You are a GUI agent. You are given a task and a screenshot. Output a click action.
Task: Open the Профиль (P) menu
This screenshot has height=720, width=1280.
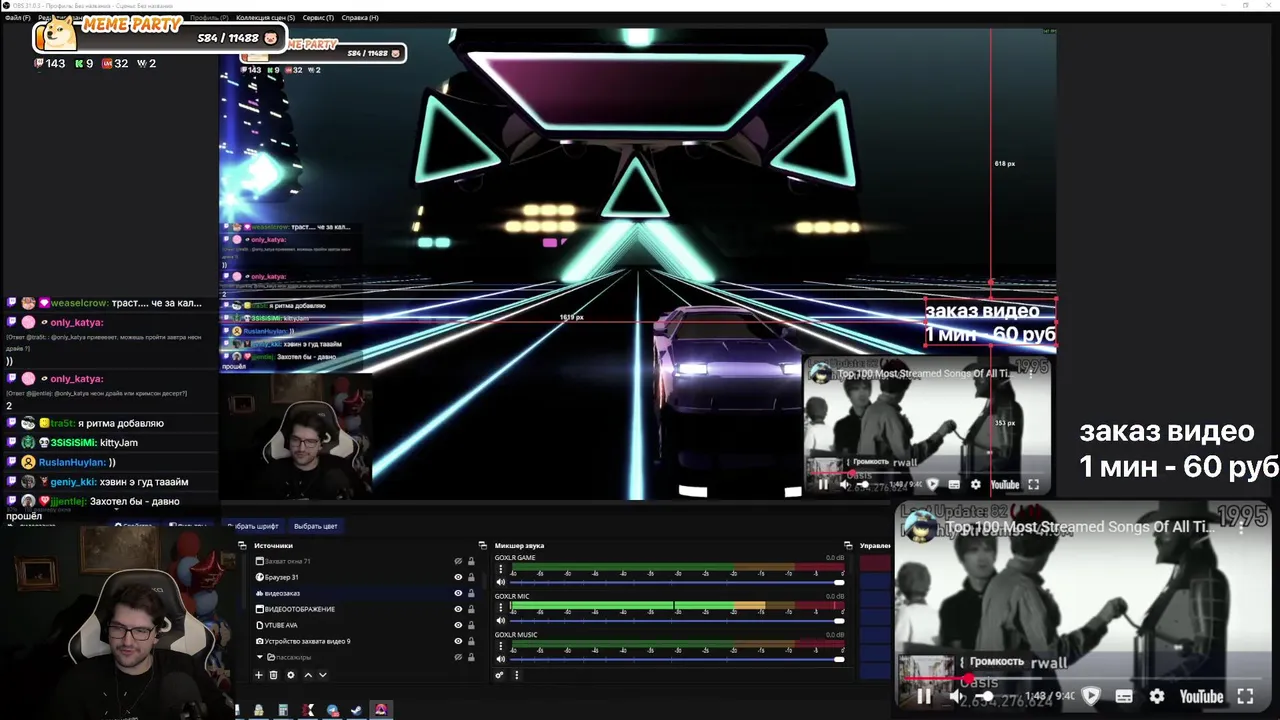coord(208,18)
